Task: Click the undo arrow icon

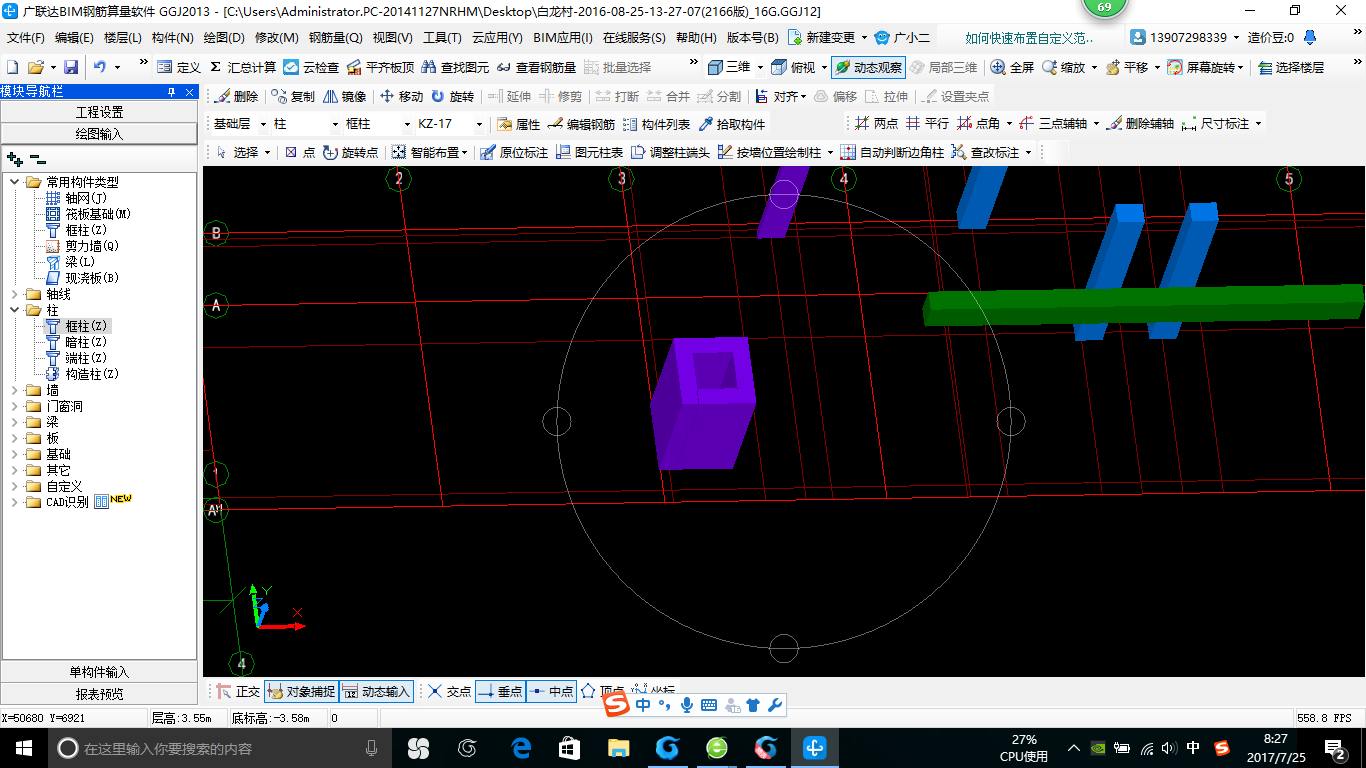Action: tap(100, 67)
